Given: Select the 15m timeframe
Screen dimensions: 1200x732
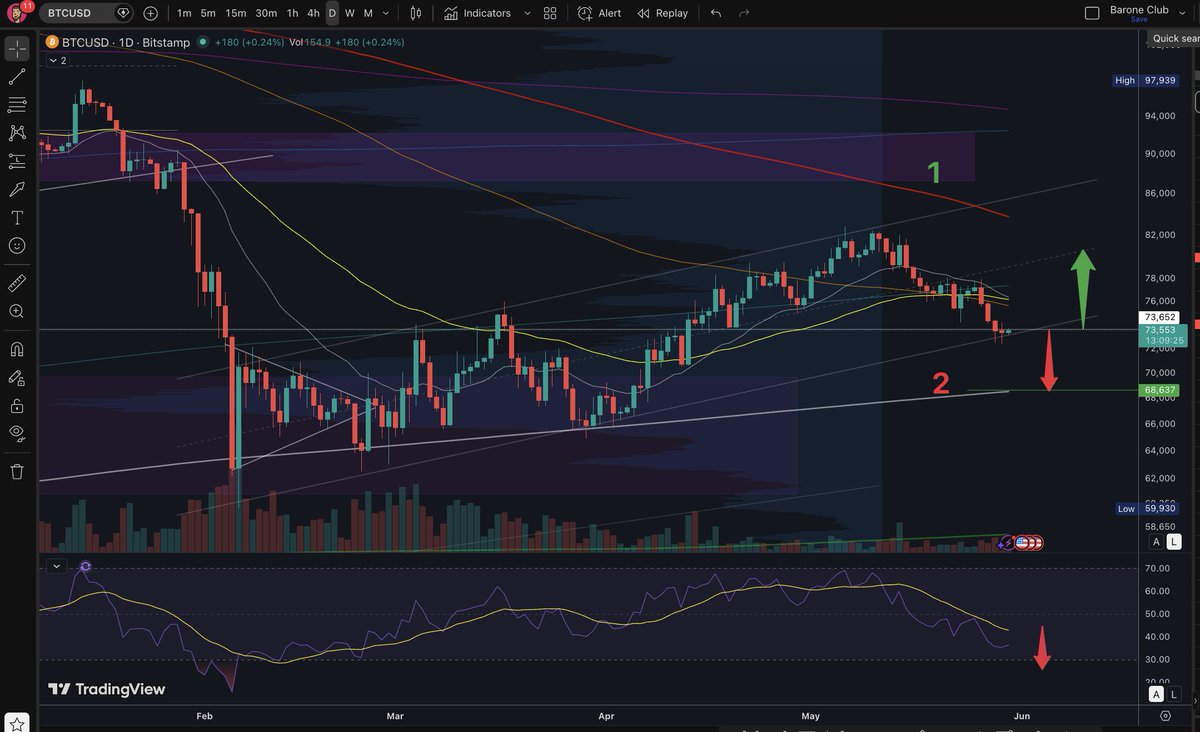Looking at the screenshot, I should coord(236,13).
